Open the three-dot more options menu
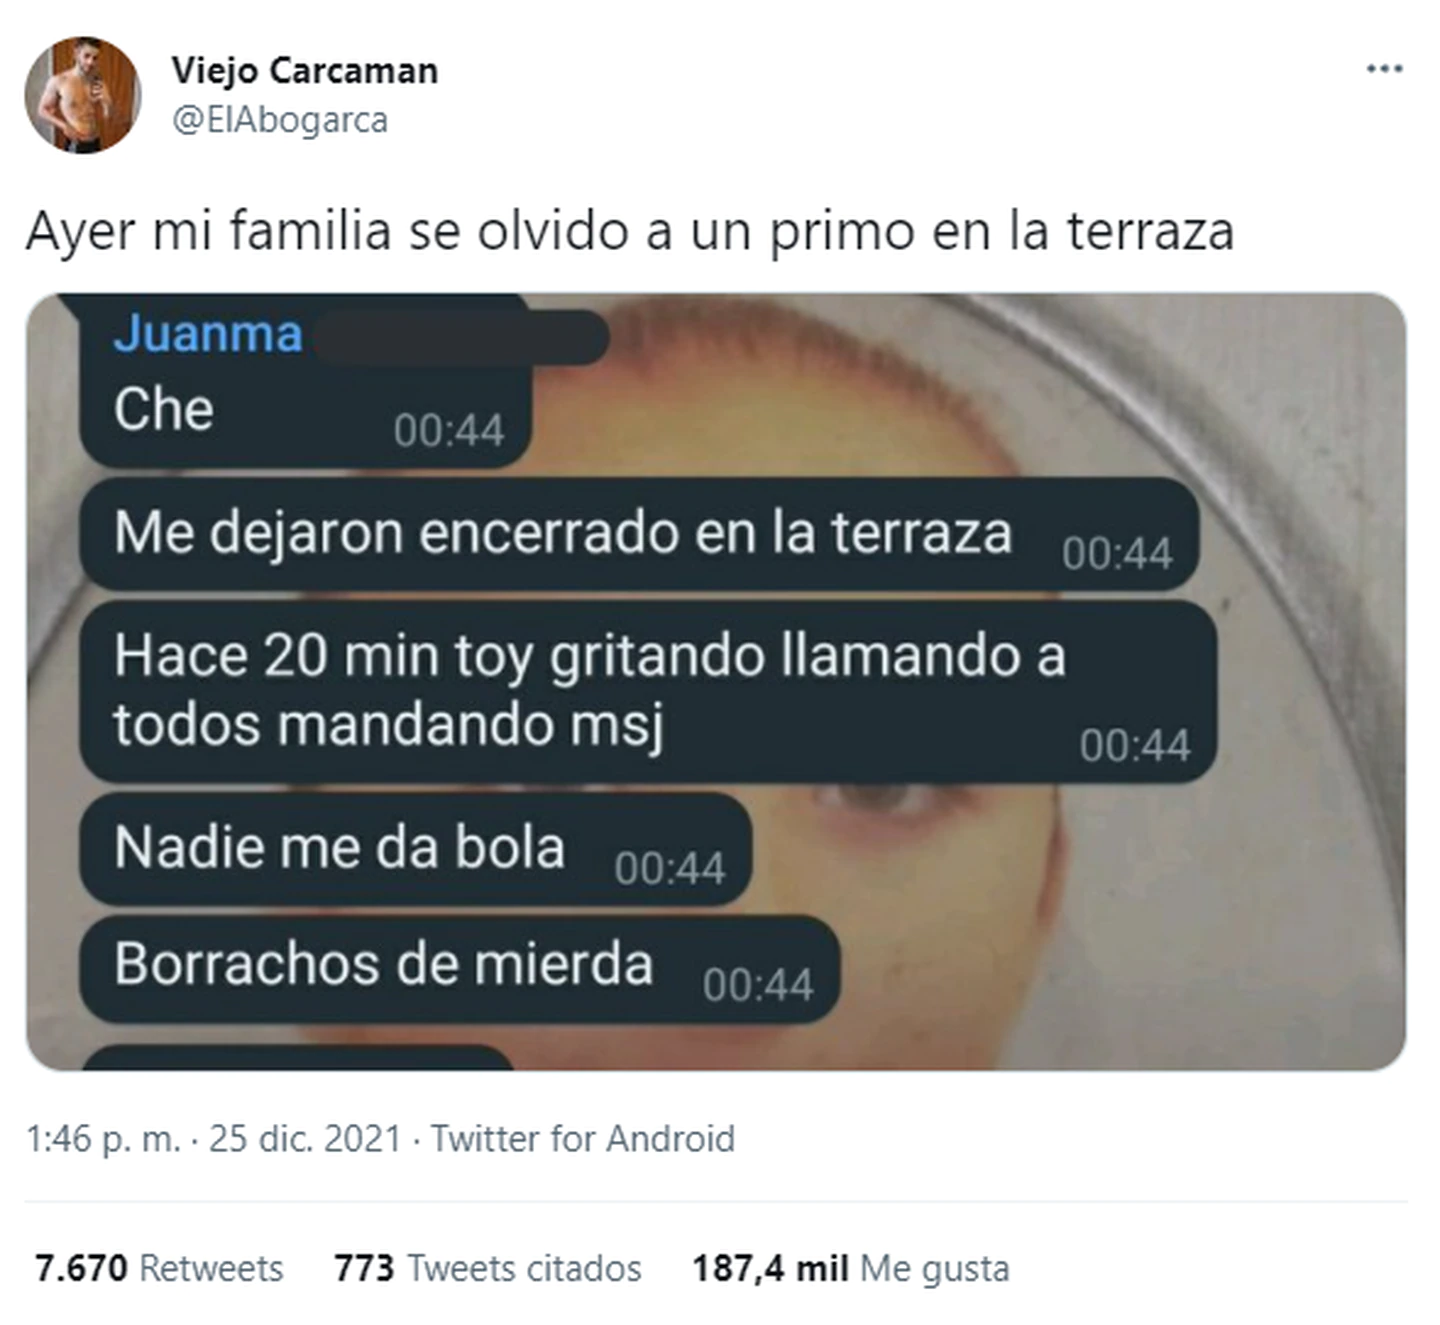The image size is (1440, 1325). tap(1384, 69)
